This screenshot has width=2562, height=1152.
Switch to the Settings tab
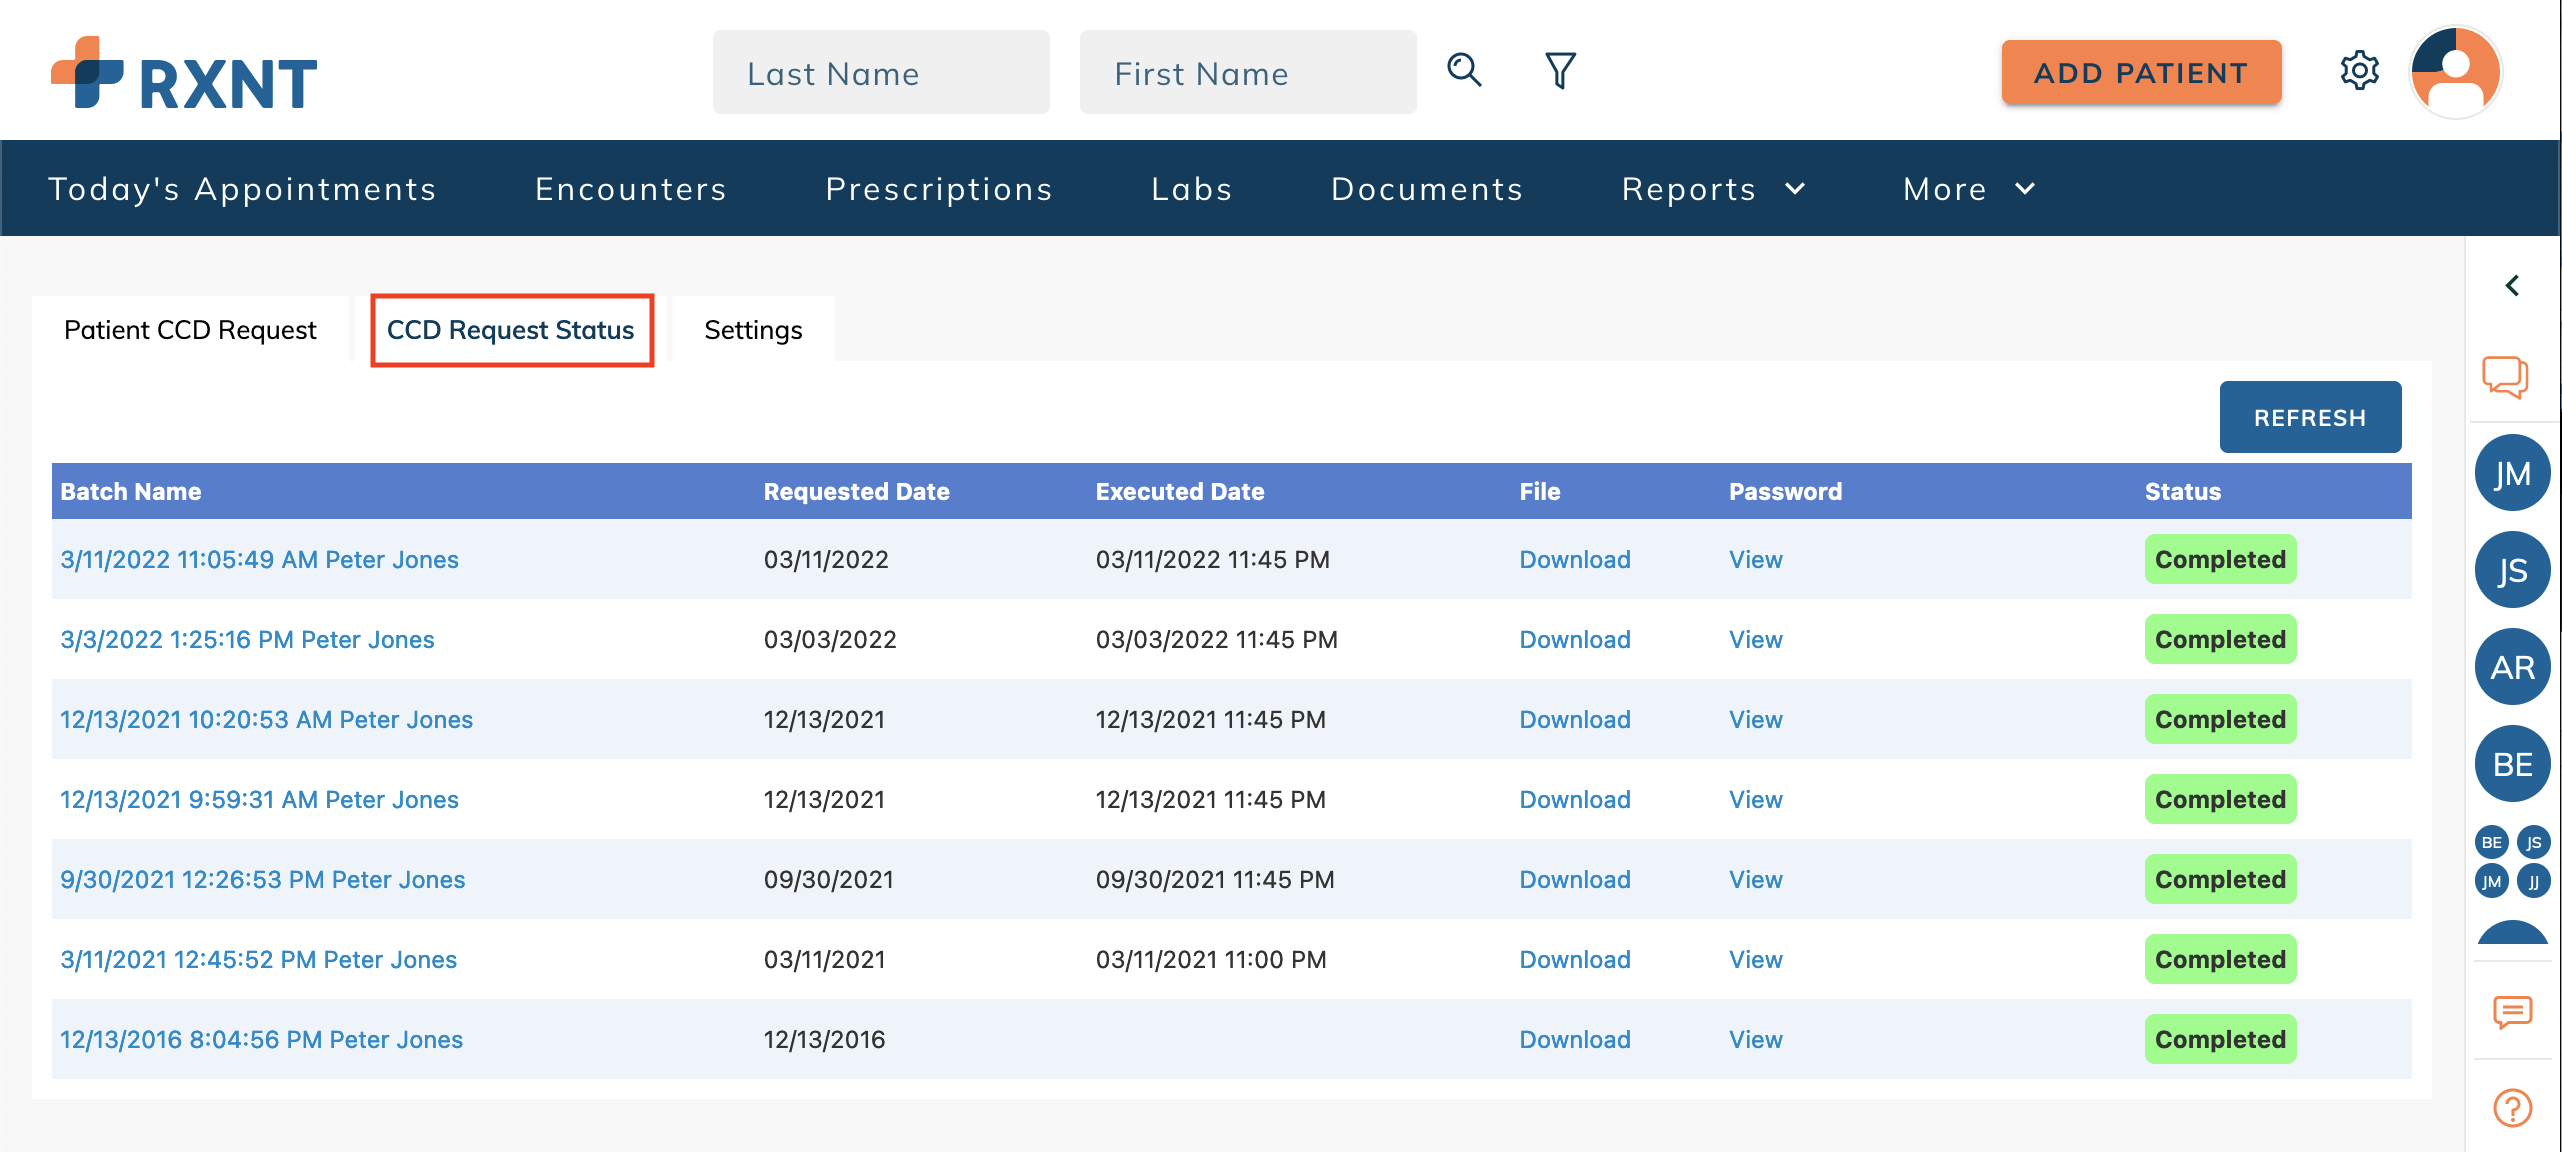pyautogui.click(x=753, y=330)
